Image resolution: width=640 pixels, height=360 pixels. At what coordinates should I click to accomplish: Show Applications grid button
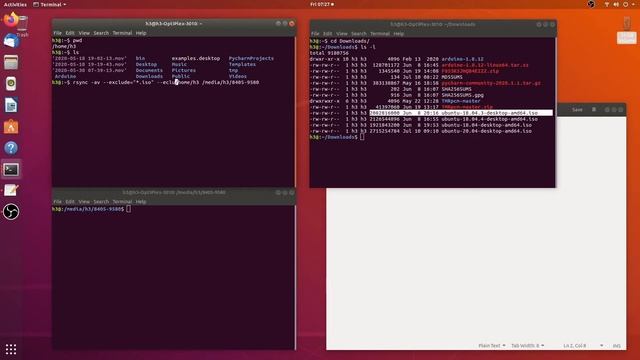coord(11,349)
